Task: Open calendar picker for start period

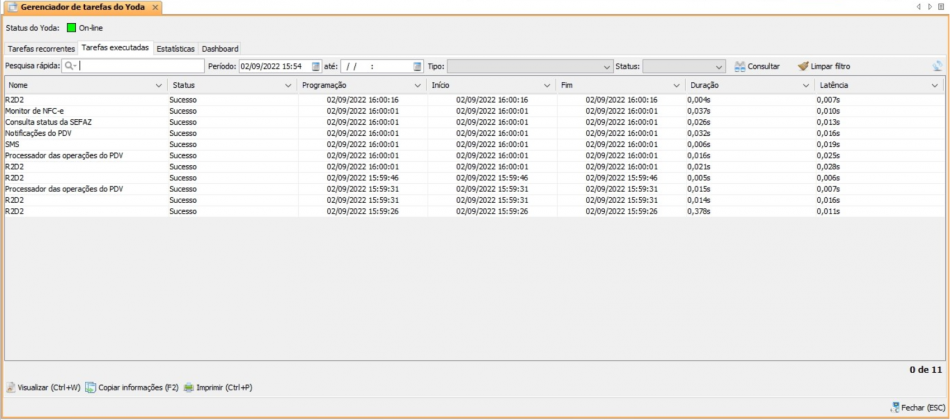Action: [x=316, y=66]
